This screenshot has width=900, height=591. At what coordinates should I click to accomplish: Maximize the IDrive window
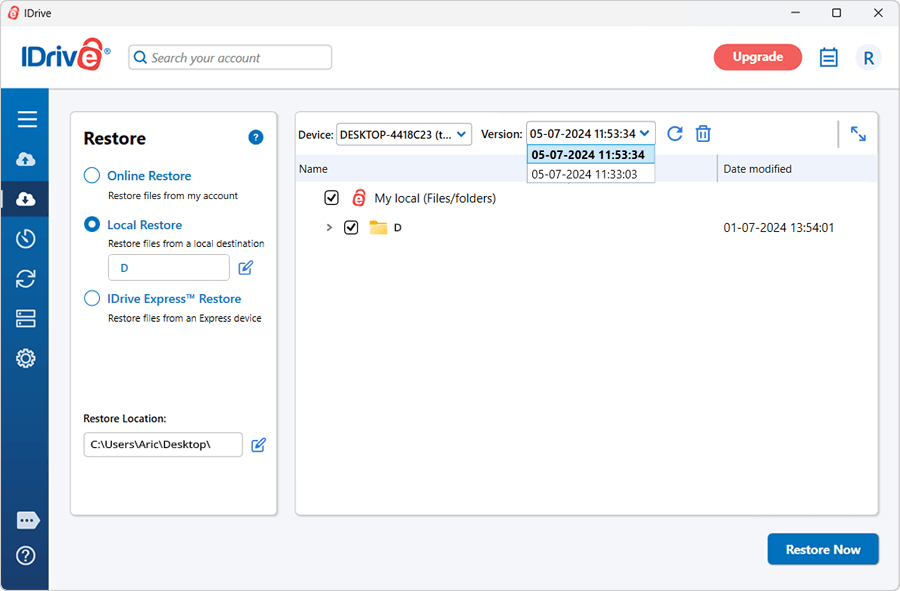click(x=836, y=13)
